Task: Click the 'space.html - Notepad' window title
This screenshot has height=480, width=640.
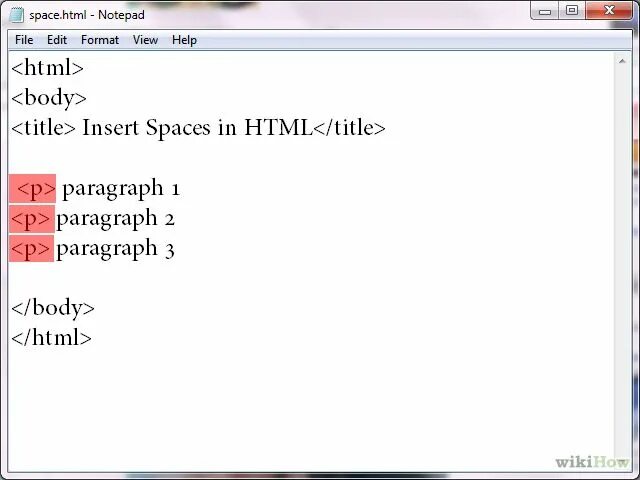Action: click(87, 15)
